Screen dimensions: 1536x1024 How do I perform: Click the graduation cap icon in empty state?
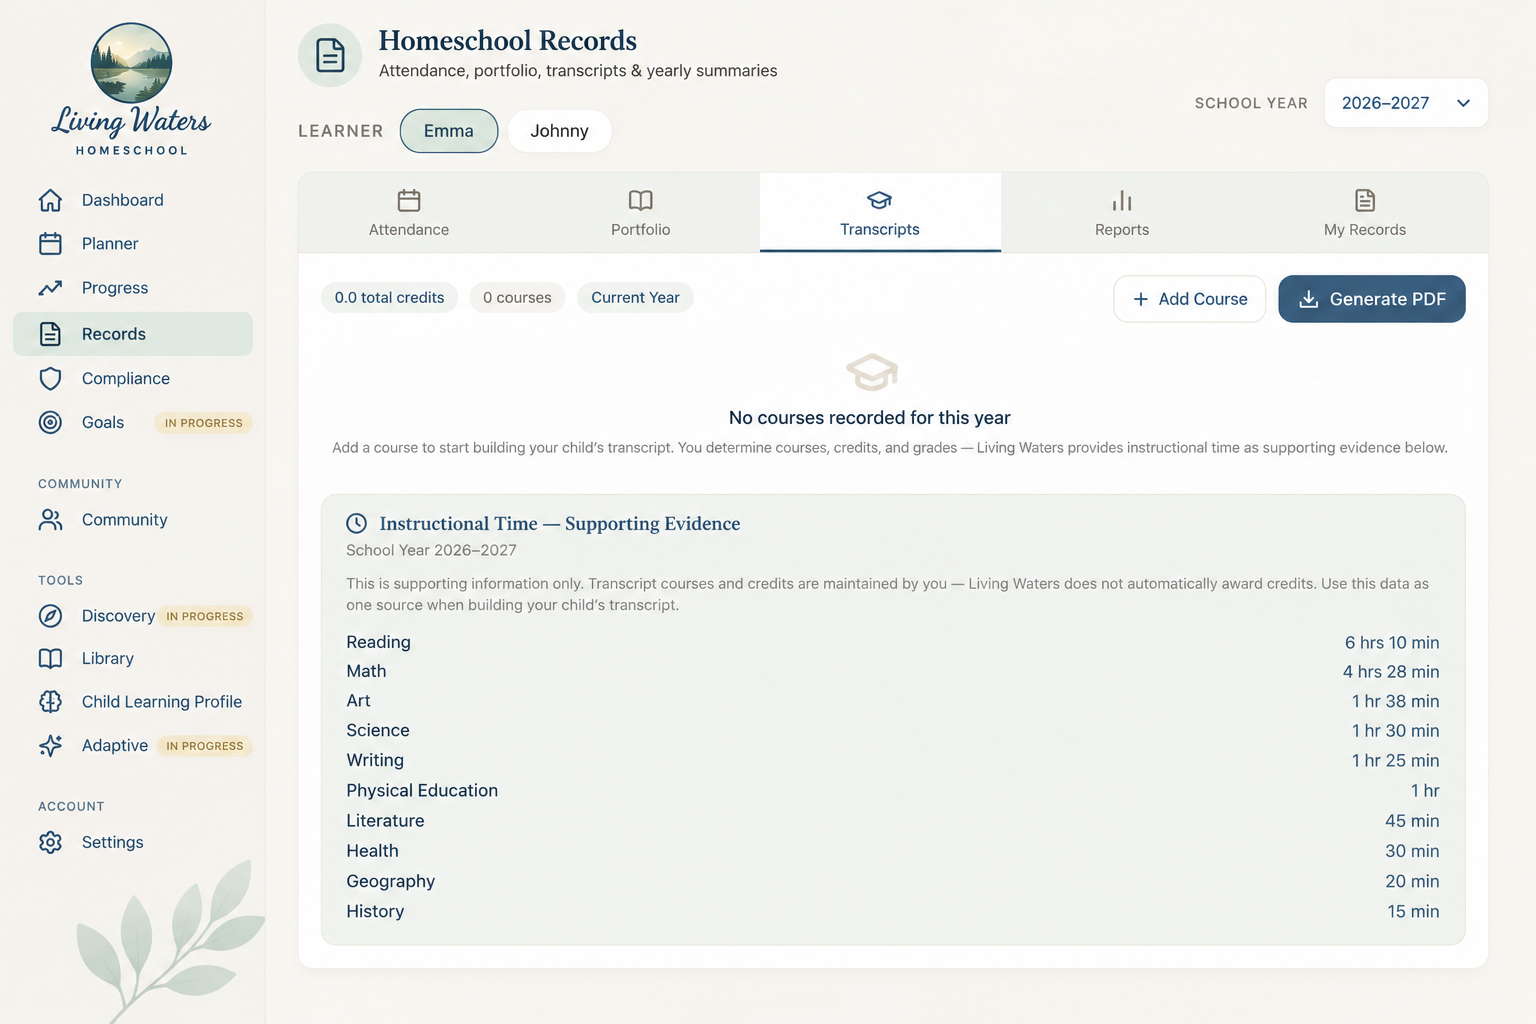[871, 372]
